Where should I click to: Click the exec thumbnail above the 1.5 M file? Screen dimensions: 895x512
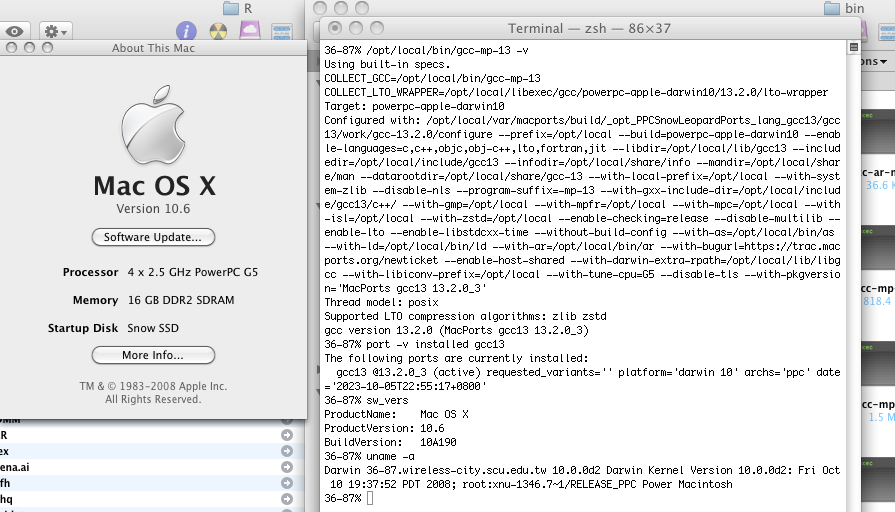pyautogui.click(x=878, y=364)
